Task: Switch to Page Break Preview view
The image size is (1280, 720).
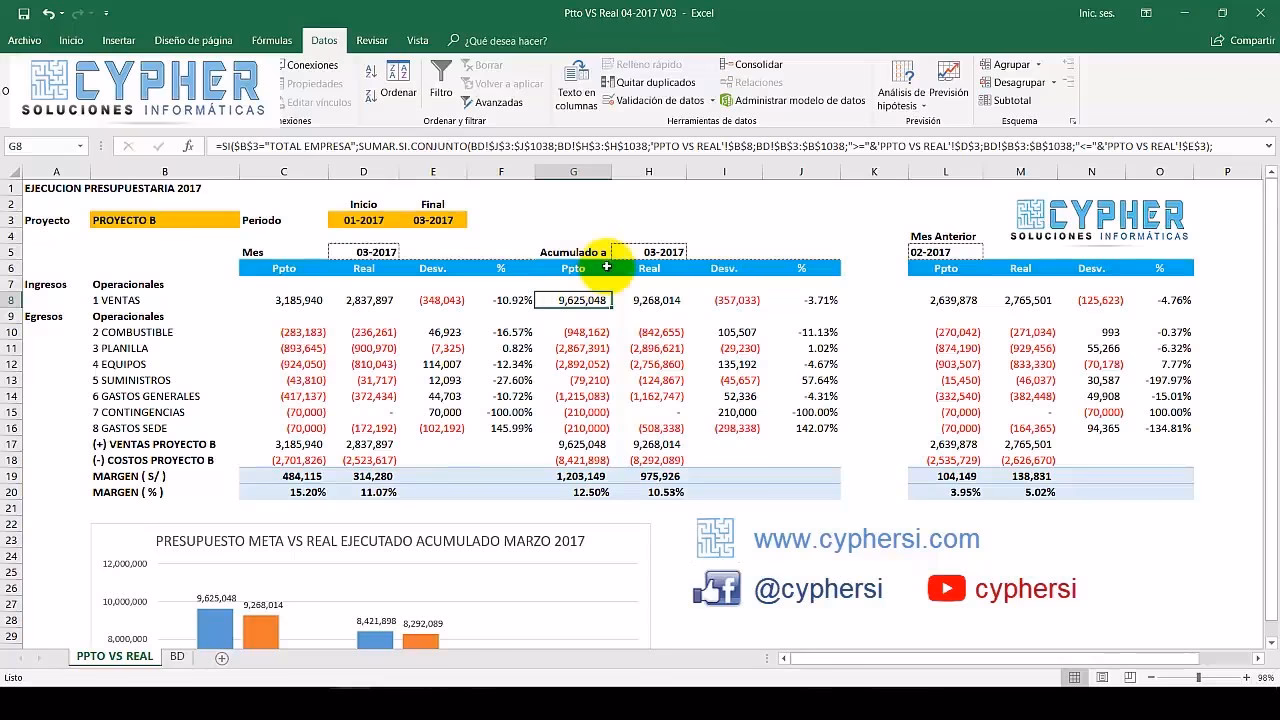Action: pos(1128,678)
